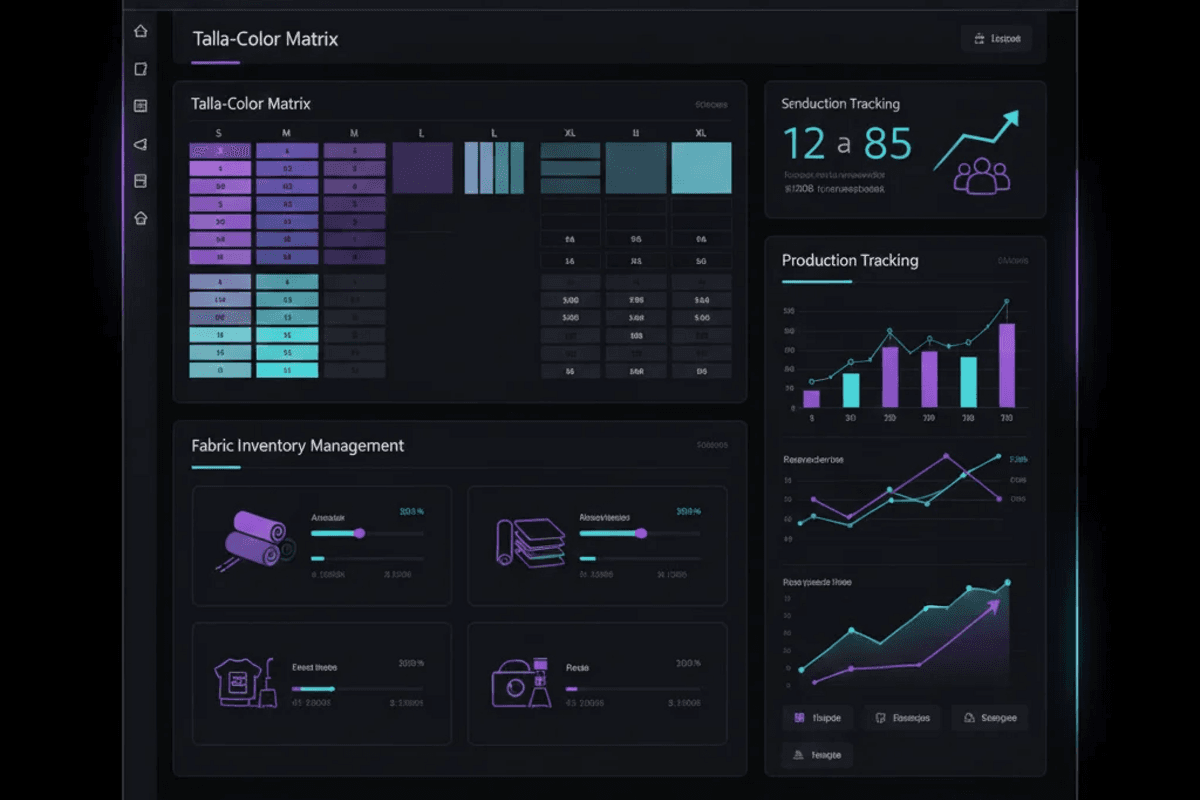Select the triangular cone icon in the sidebar

(140, 144)
